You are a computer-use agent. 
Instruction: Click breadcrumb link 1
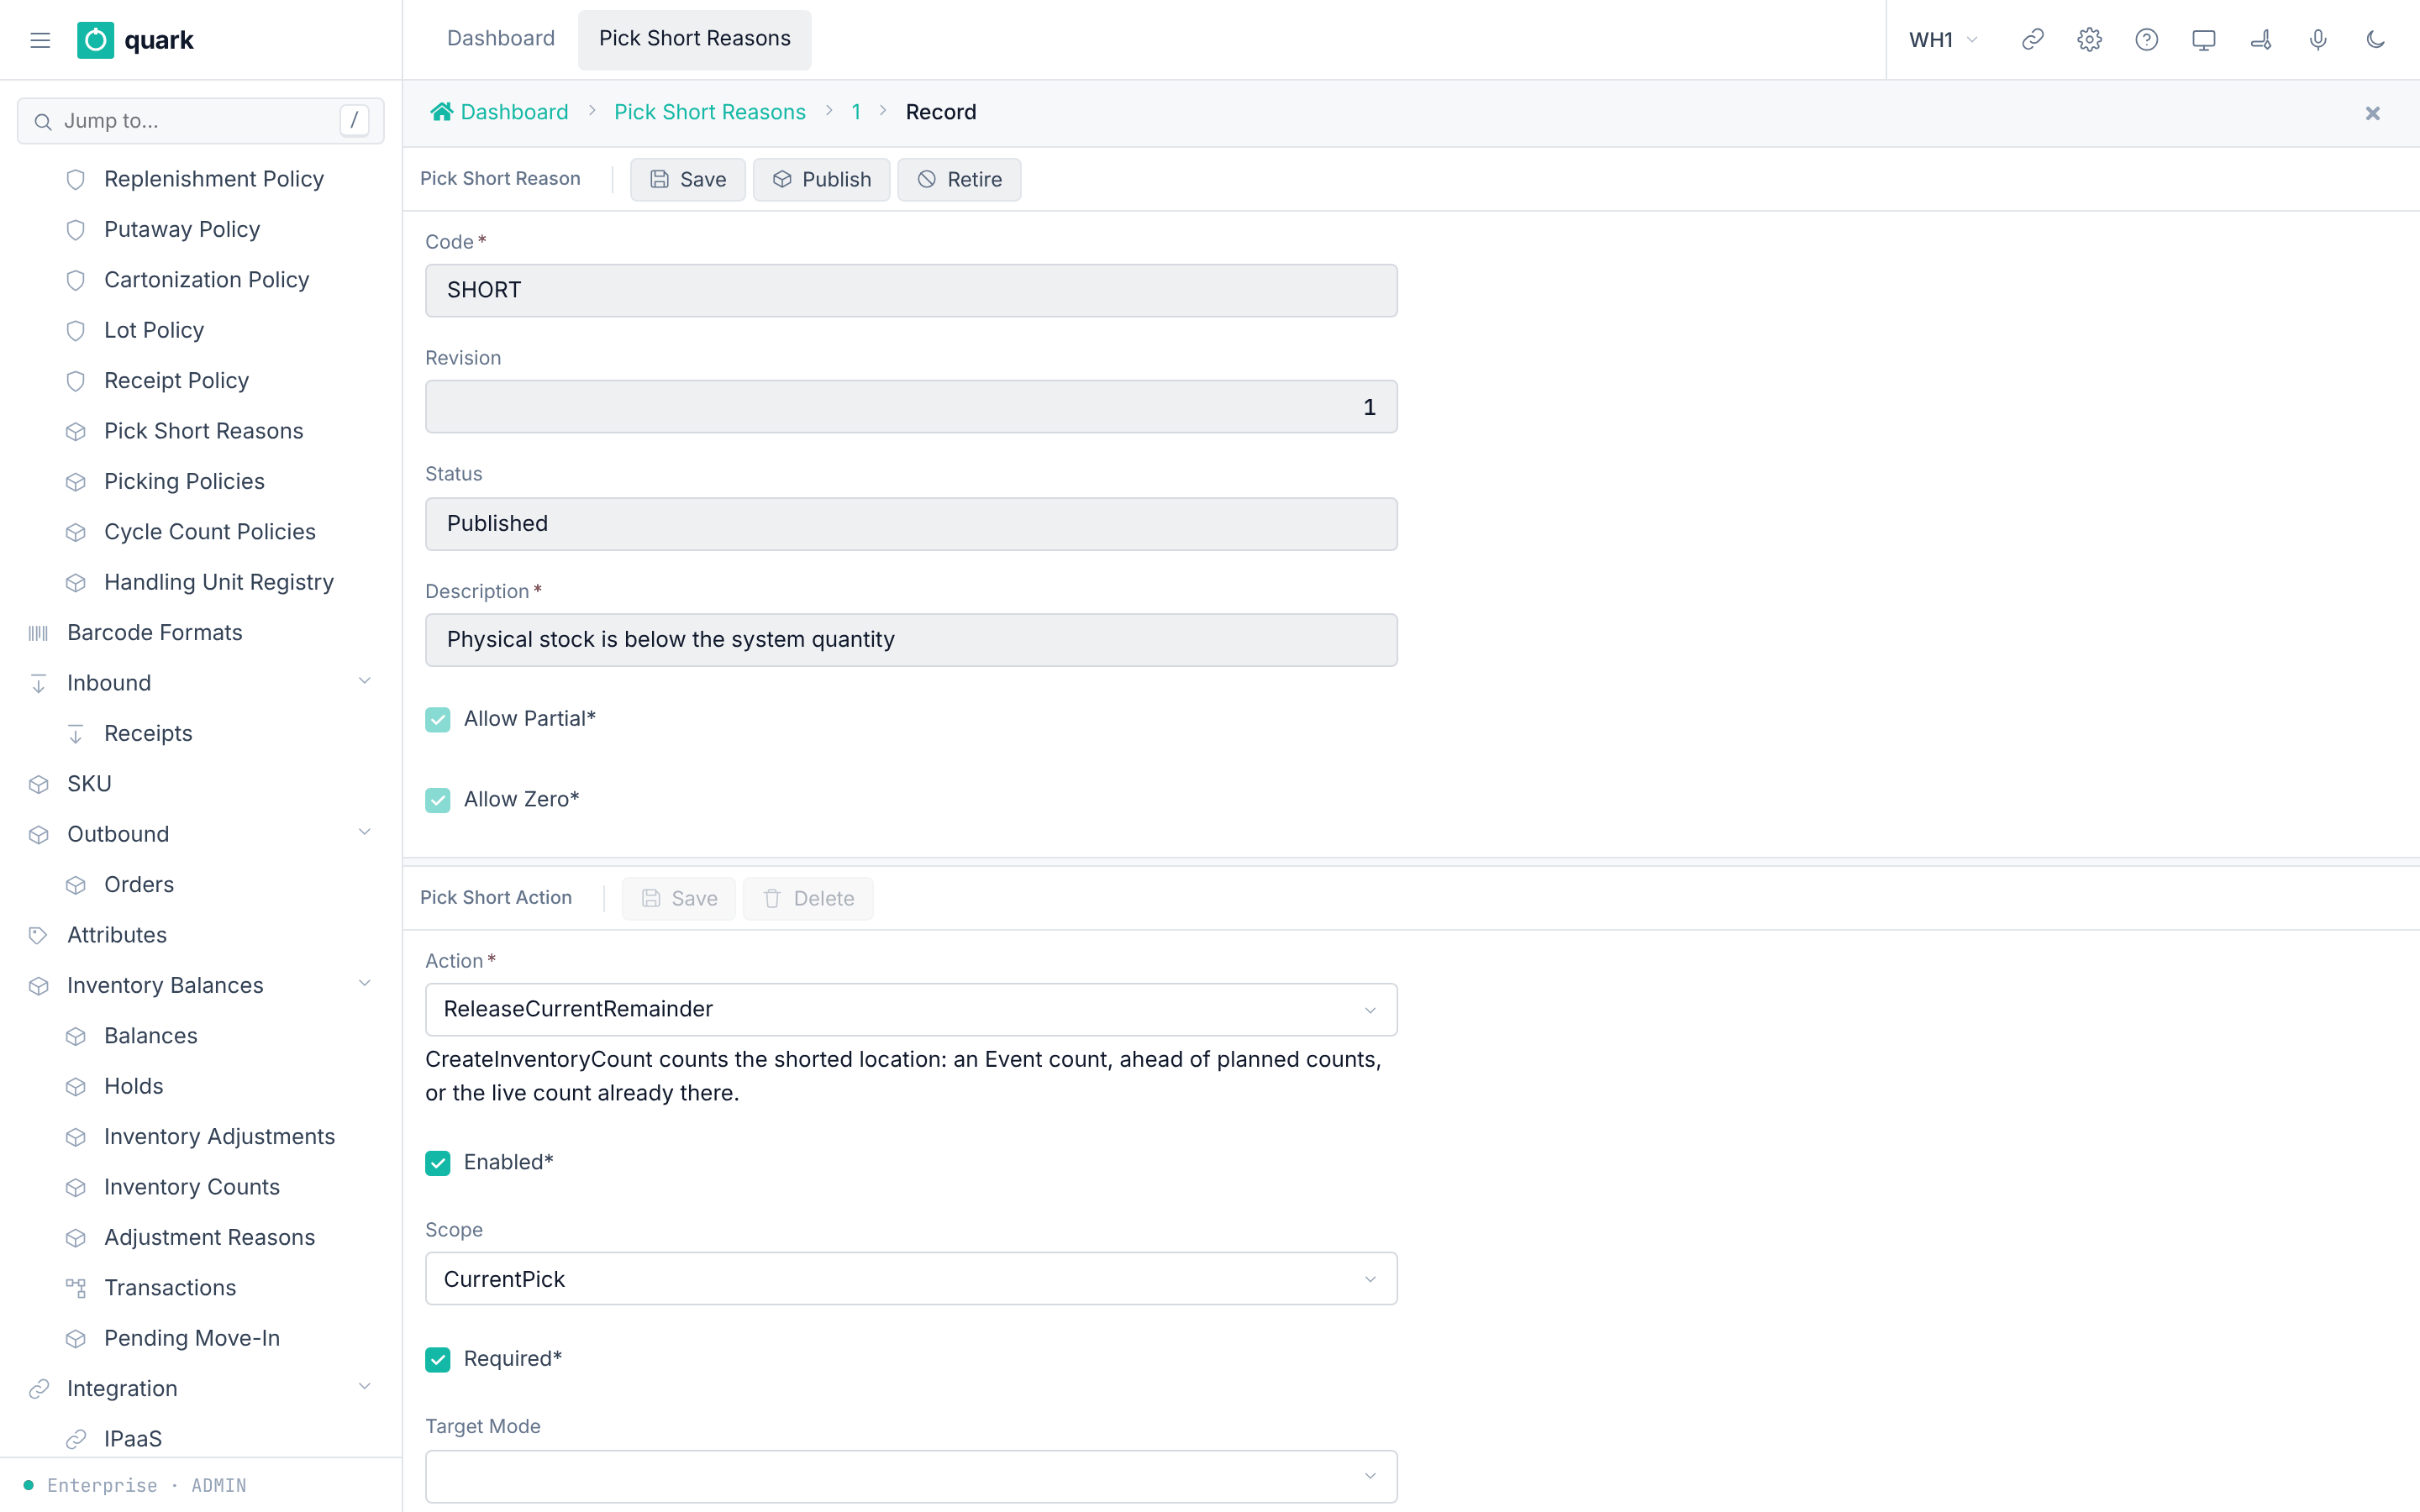coord(856,112)
